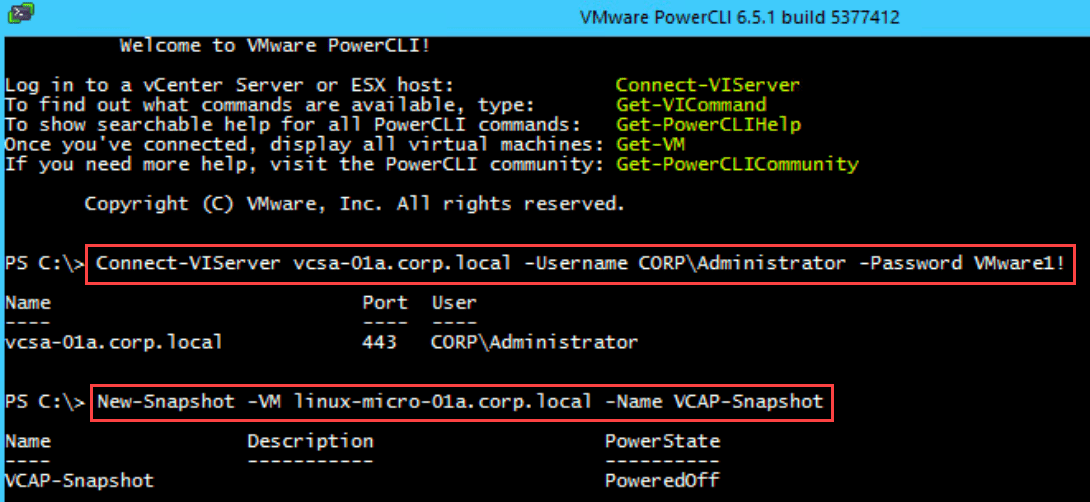
Task: Click the Copyright (C) VMware, Inc. line
Action: tap(355, 204)
